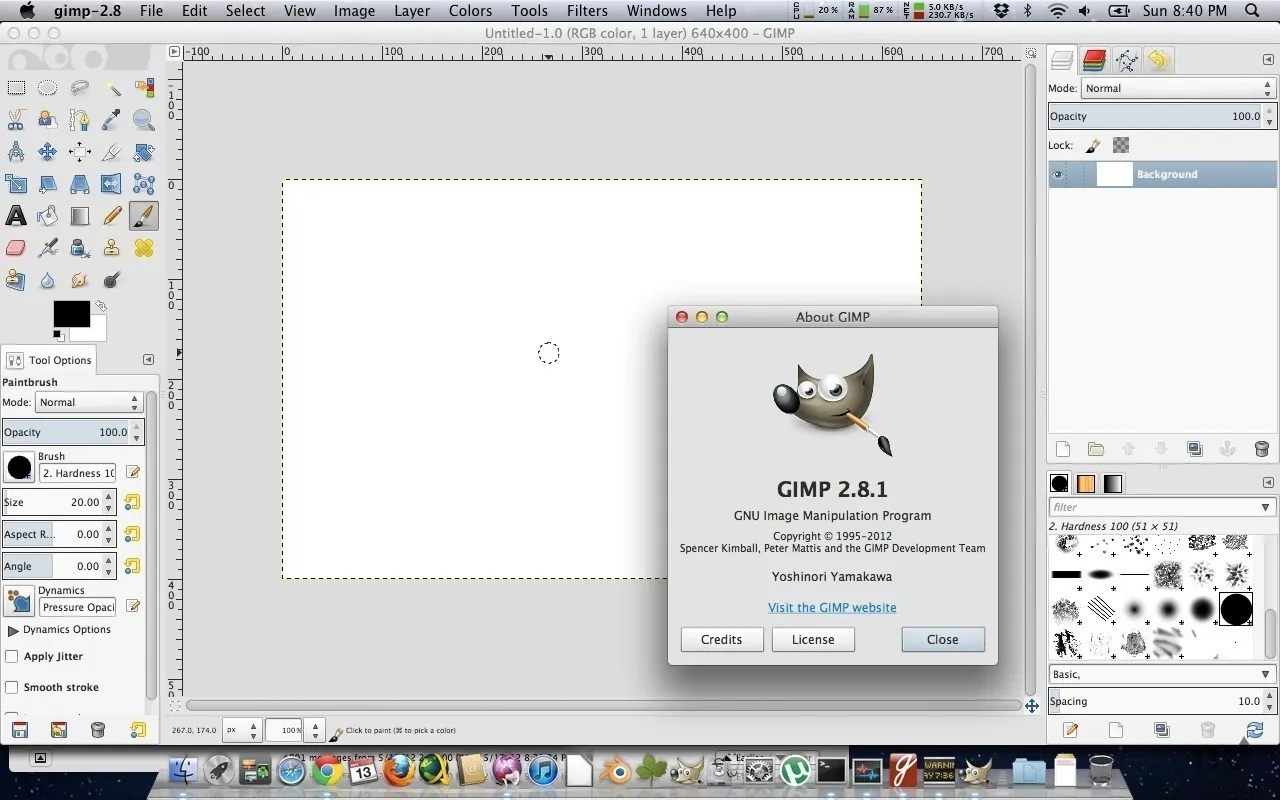Select the Move tool

click(x=47, y=152)
